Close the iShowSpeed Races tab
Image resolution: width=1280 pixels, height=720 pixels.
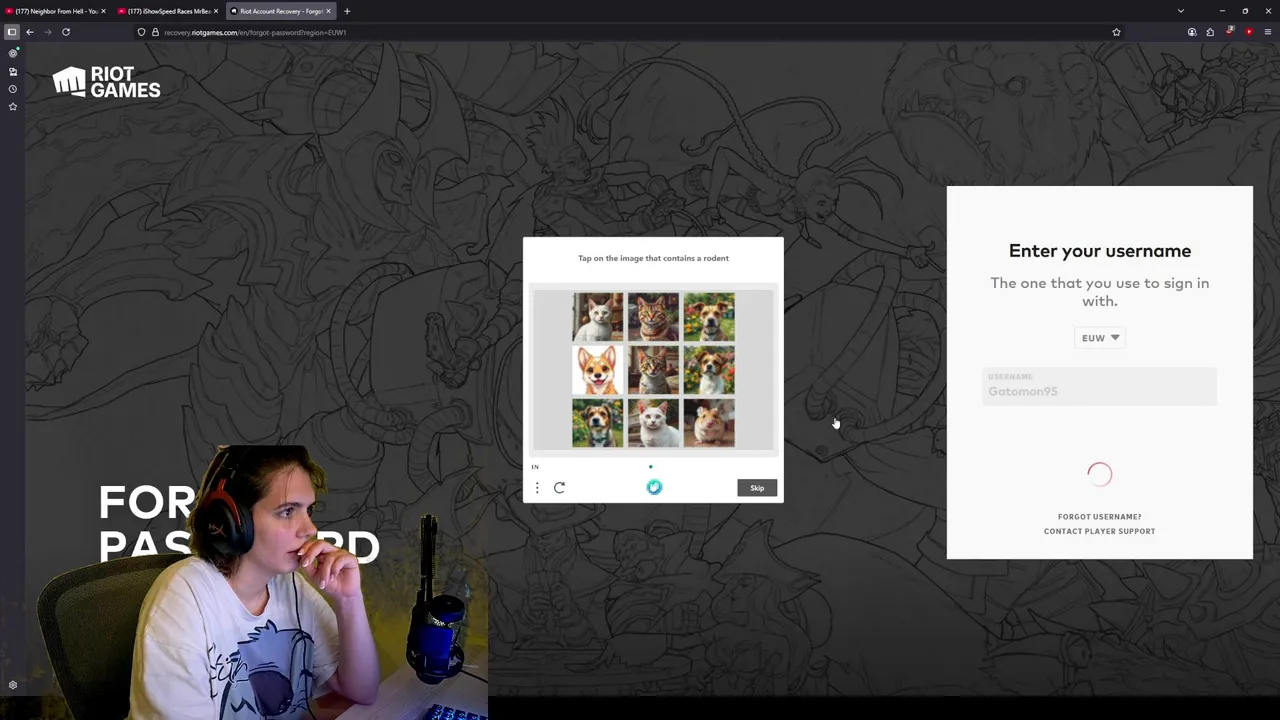[x=215, y=11]
